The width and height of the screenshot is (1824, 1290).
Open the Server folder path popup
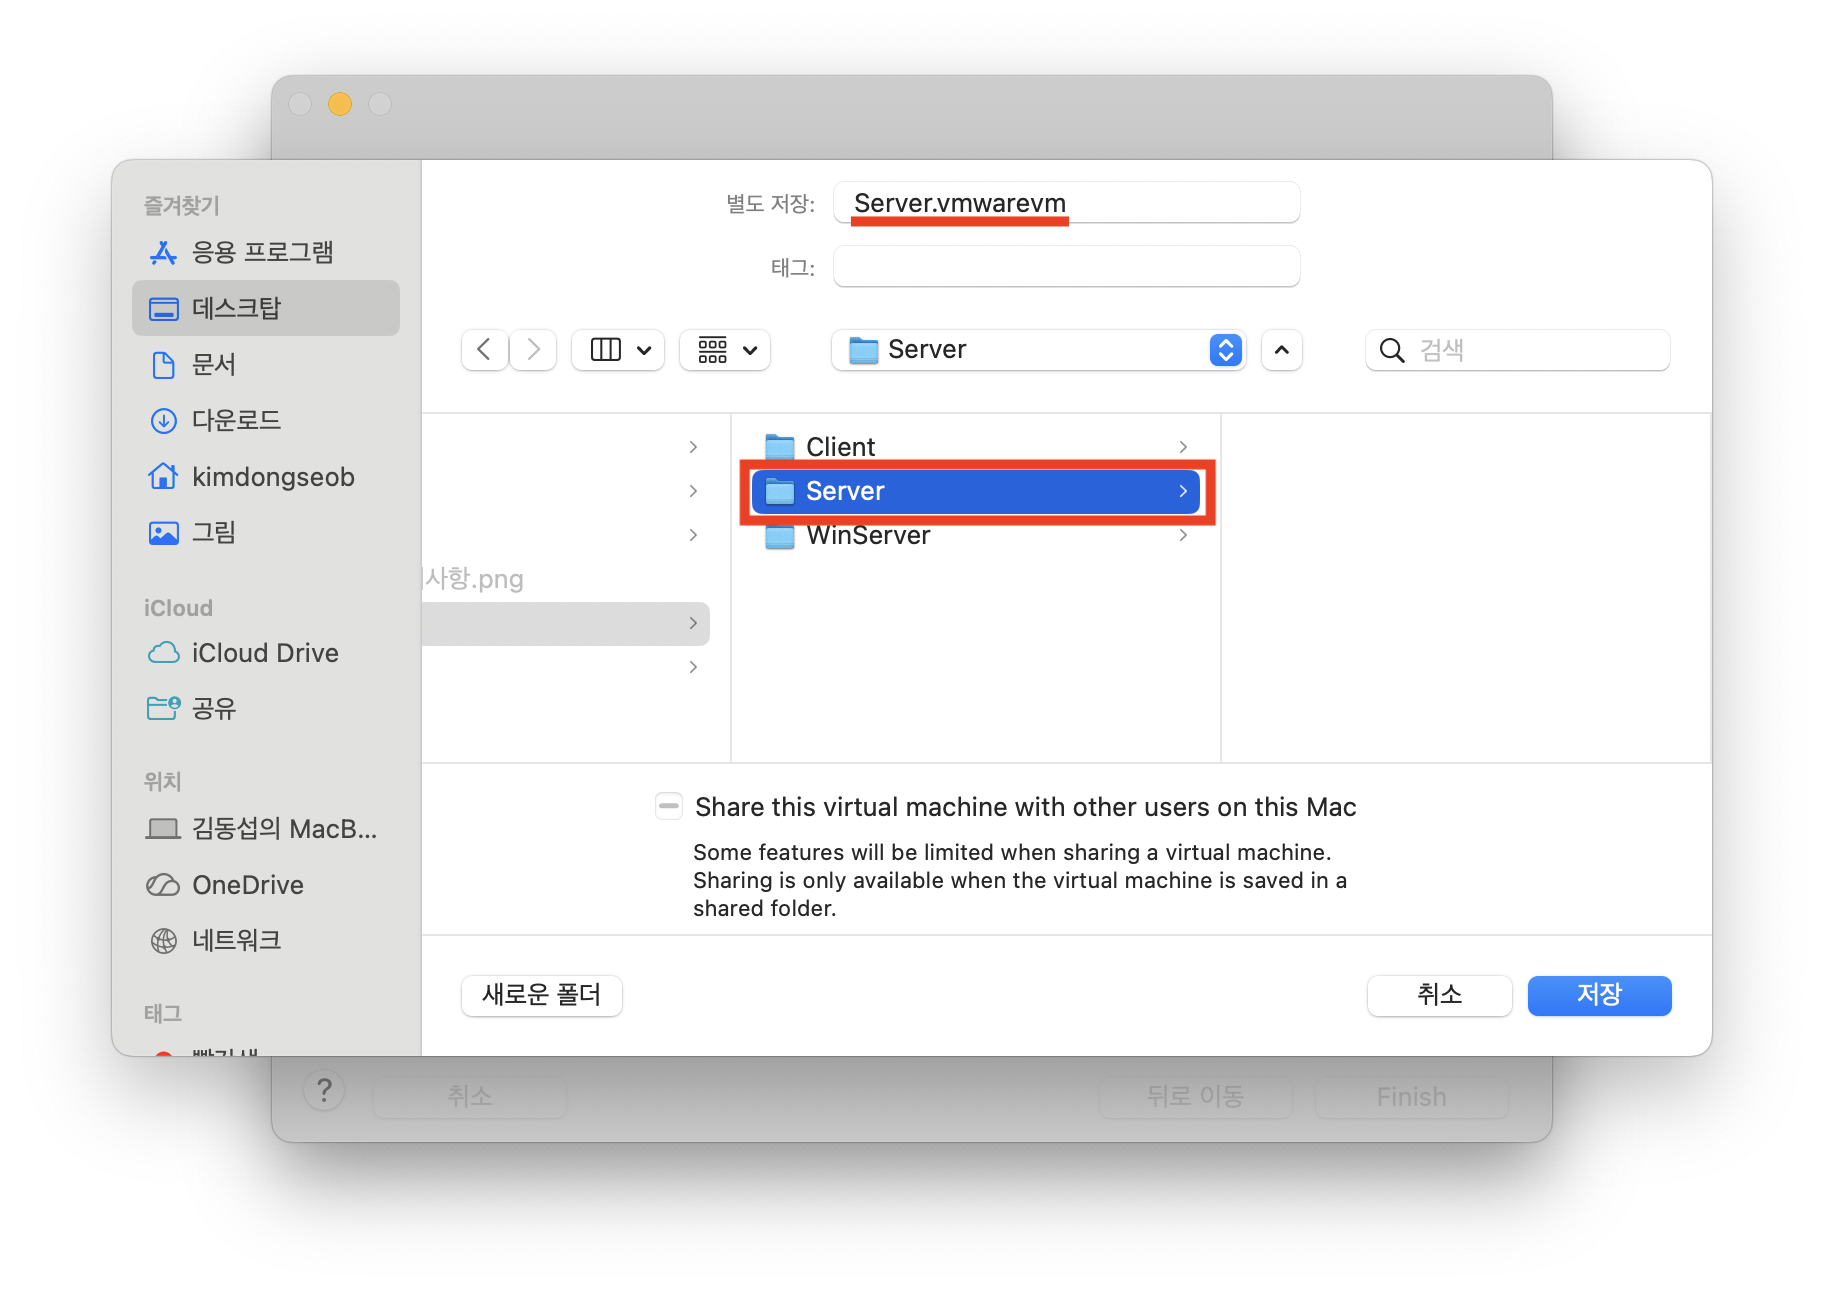point(1038,350)
